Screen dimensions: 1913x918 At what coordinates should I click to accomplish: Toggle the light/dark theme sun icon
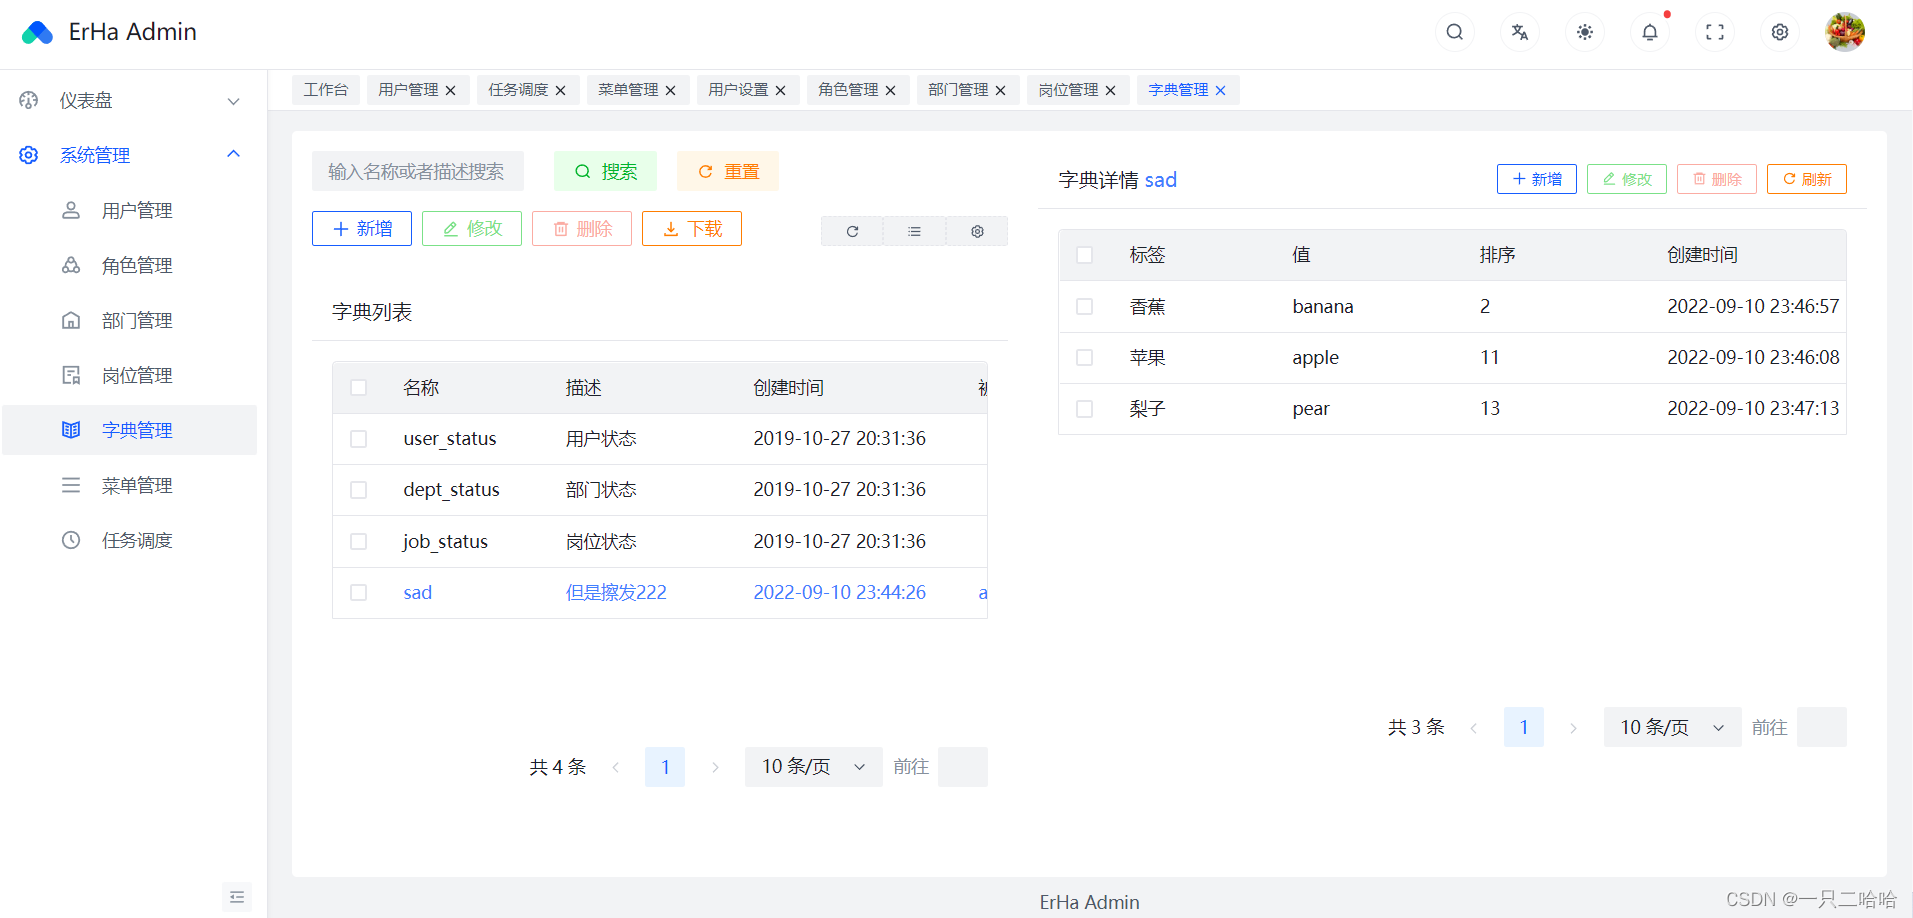pyautogui.click(x=1584, y=31)
